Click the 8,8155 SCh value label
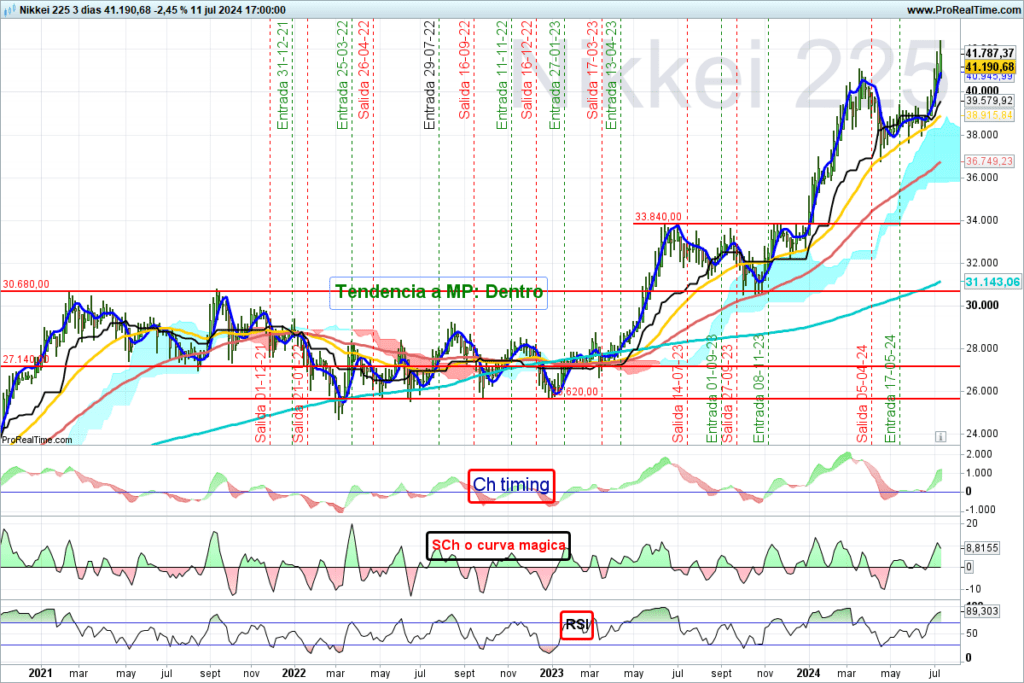Viewport: 1024px width, 683px height. [982, 548]
